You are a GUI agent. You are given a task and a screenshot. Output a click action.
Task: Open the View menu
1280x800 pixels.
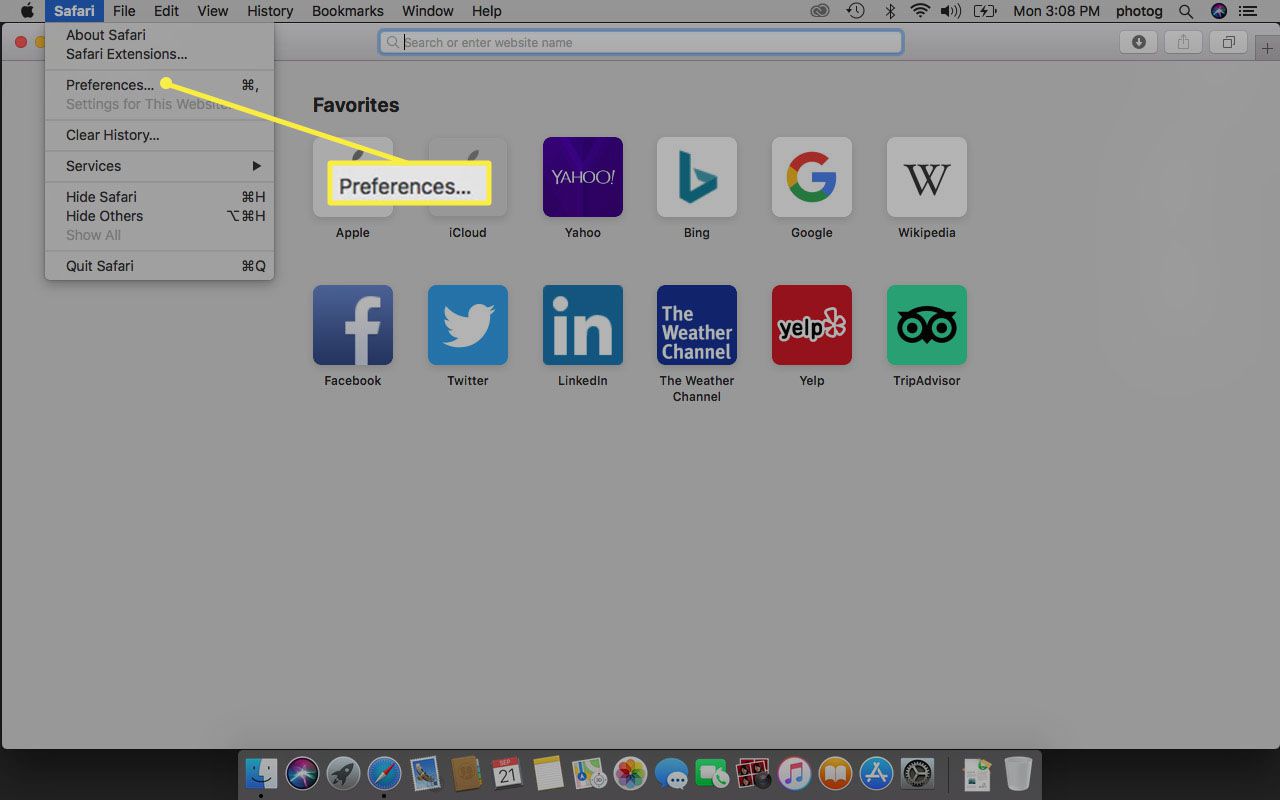pyautogui.click(x=212, y=11)
